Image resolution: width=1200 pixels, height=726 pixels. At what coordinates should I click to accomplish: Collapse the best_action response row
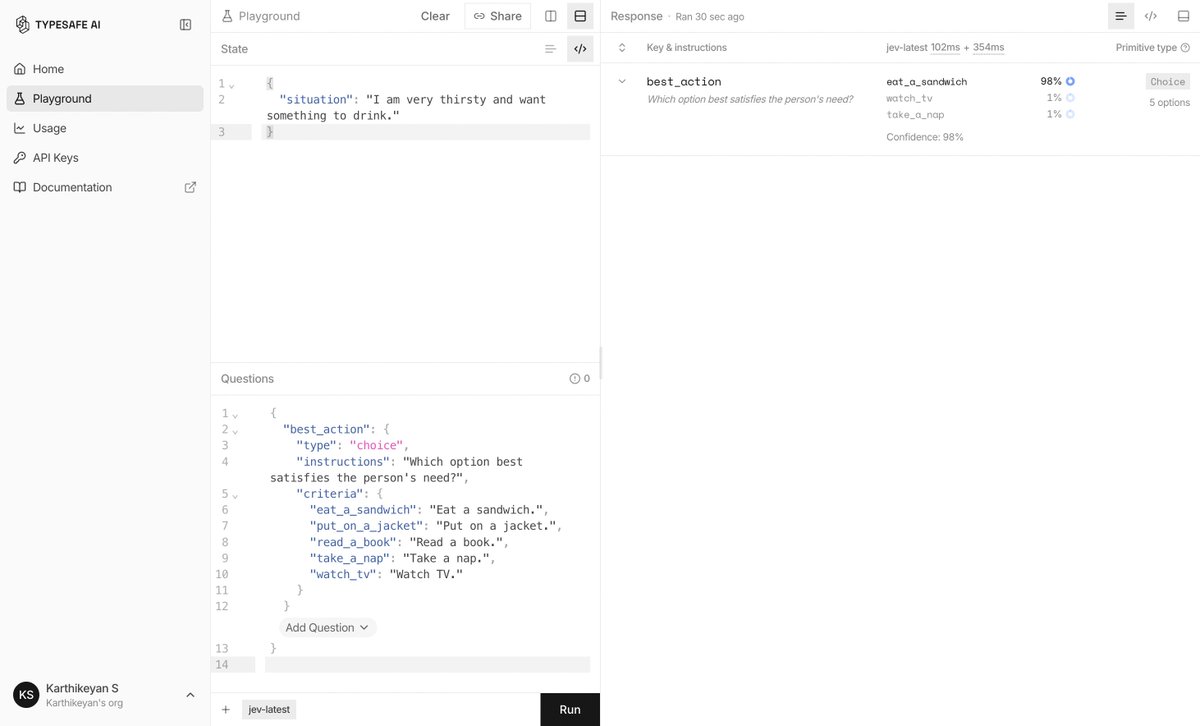pyautogui.click(x=622, y=81)
